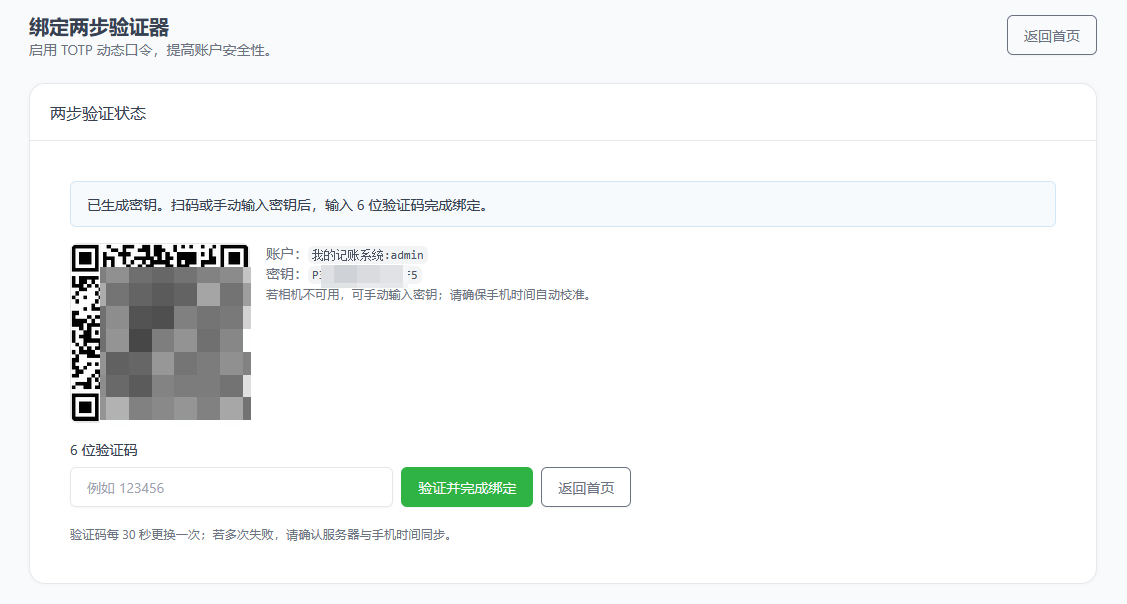The width and height of the screenshot is (1127, 604).
Task: Click the QR code's top-left finder square
Action: (85, 258)
